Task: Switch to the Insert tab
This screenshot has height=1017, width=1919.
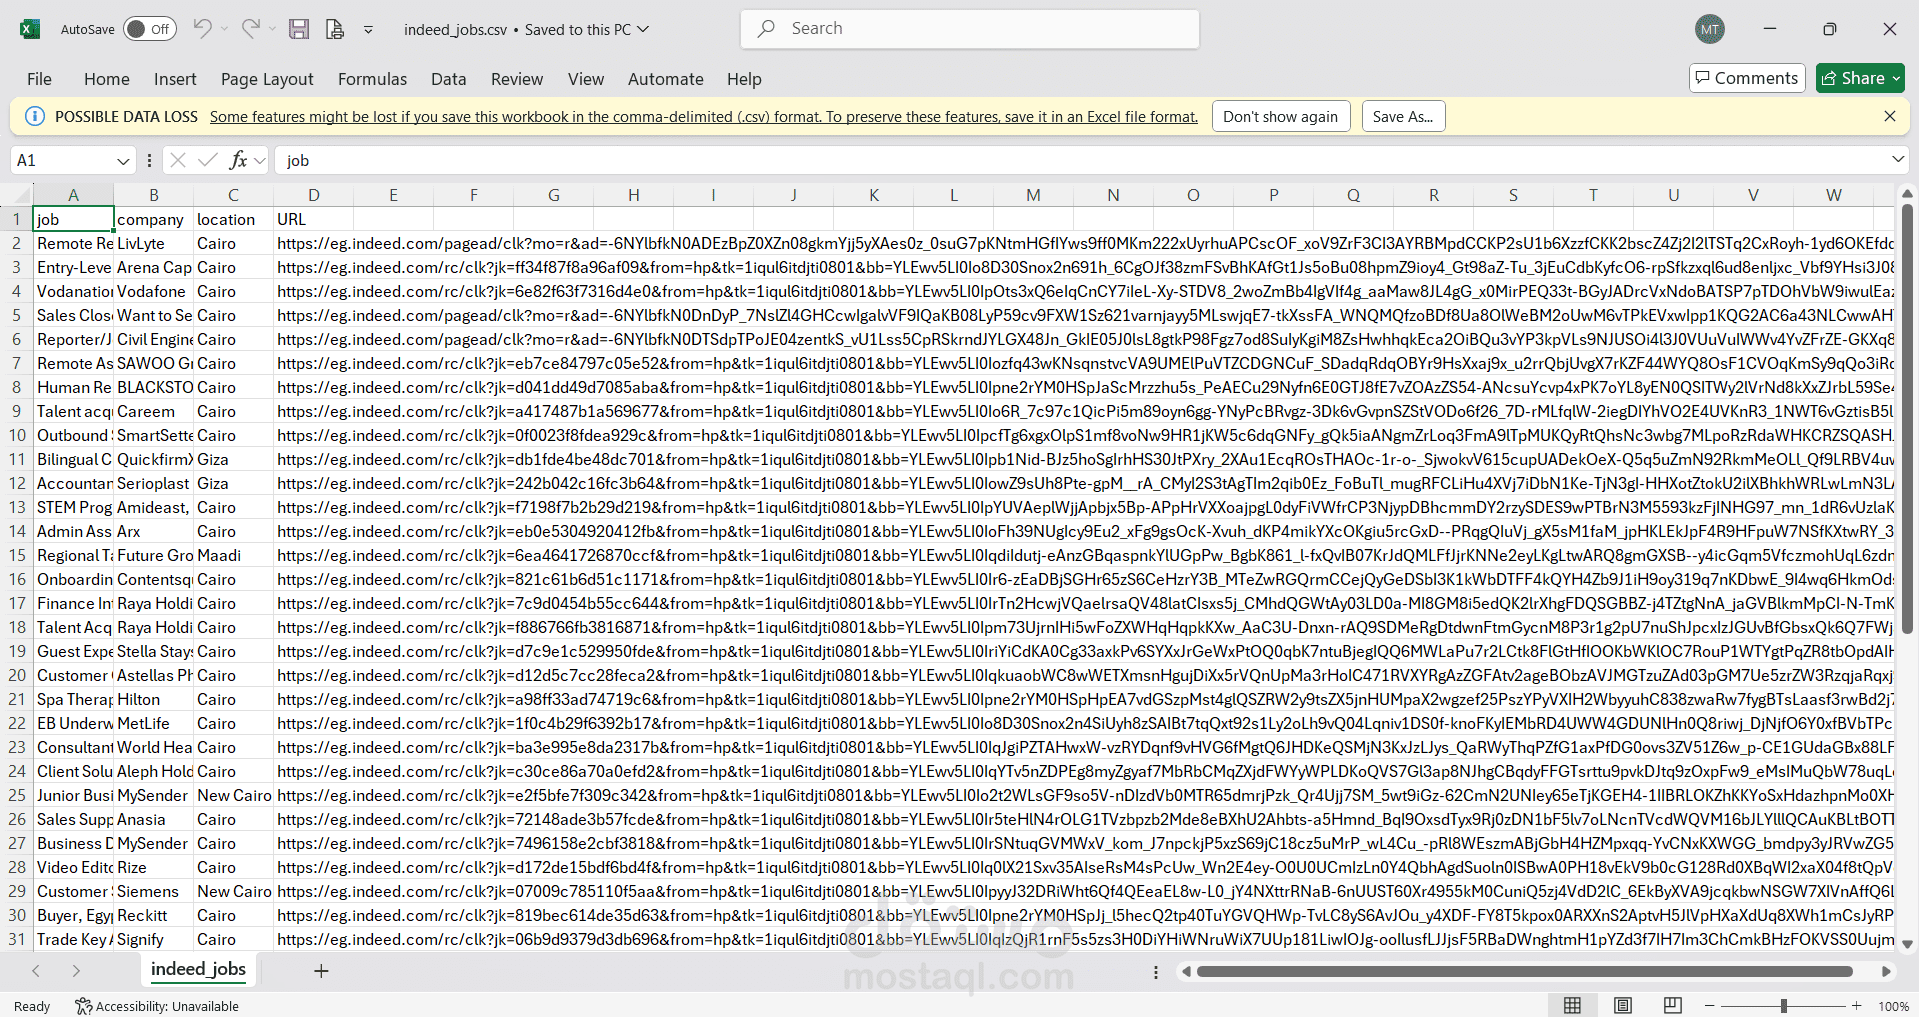Action: pyautogui.click(x=175, y=79)
